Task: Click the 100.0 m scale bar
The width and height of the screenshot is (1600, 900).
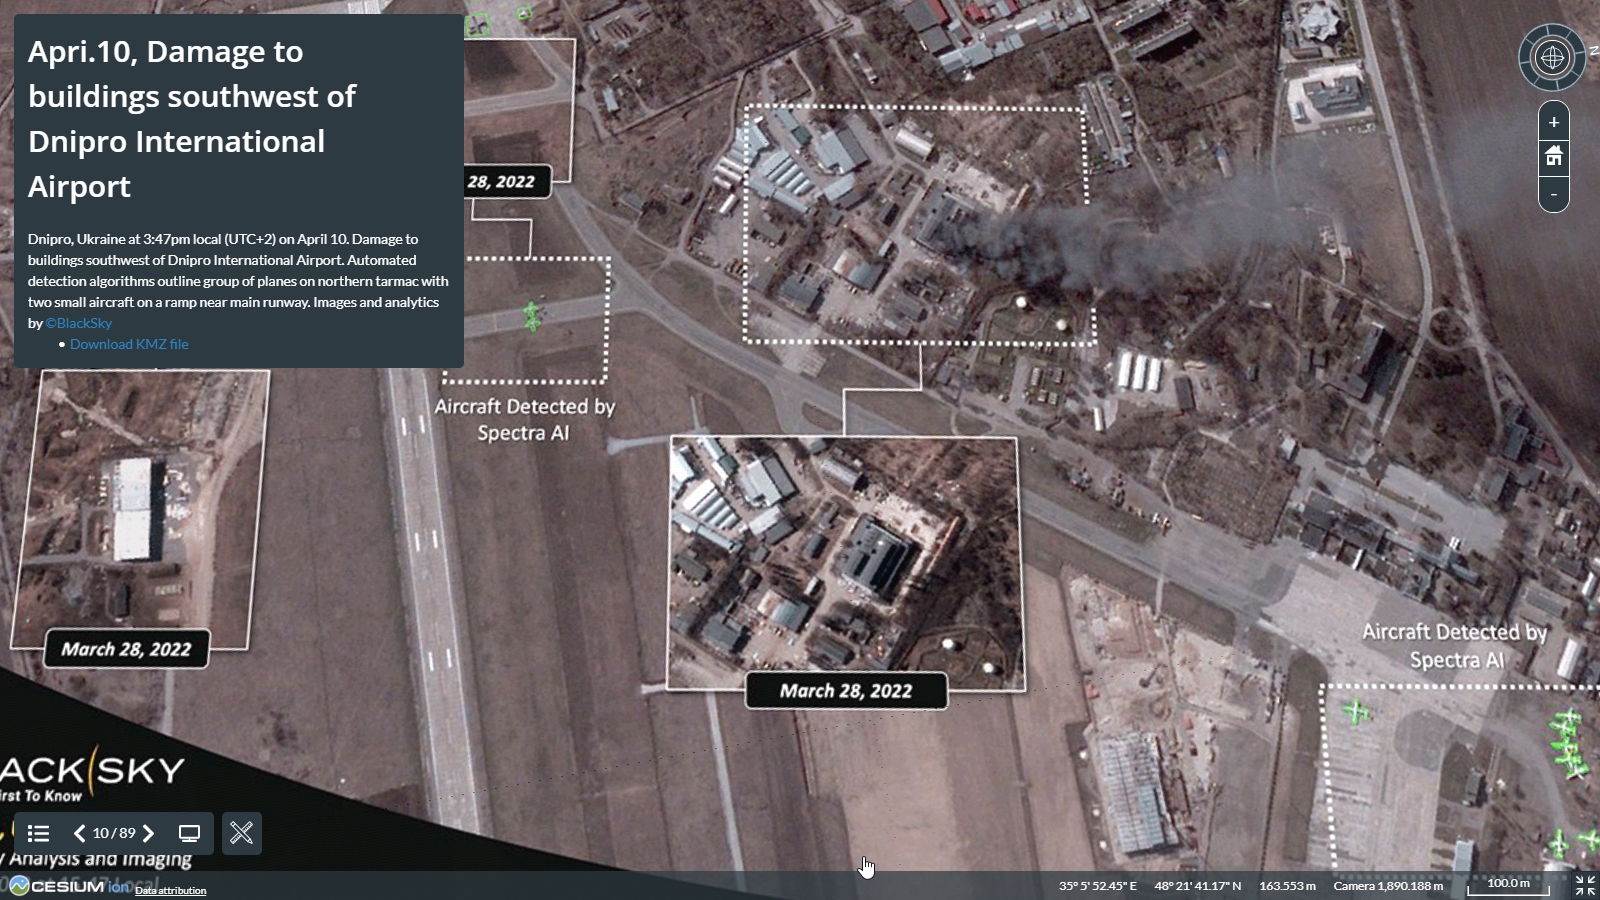Action: (x=1508, y=885)
